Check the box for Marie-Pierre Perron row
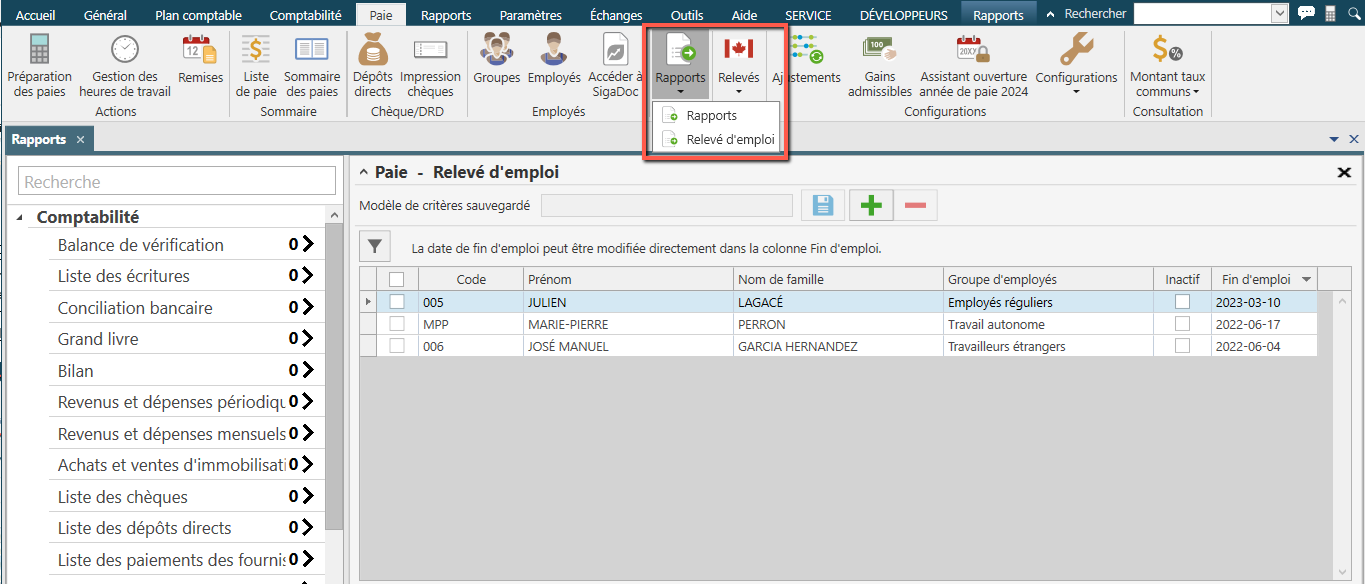The width and height of the screenshot is (1365, 584). [x=397, y=324]
